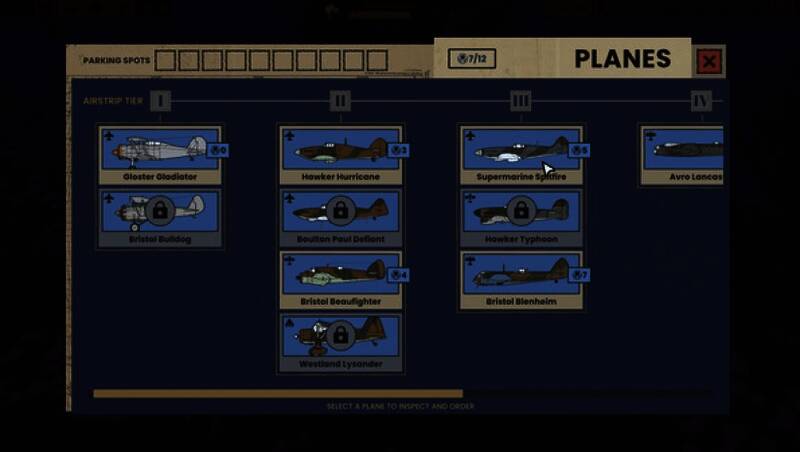Viewport: 800px width, 452px height.
Task: Jump to Airstrip Tier II marker
Action: point(340,101)
